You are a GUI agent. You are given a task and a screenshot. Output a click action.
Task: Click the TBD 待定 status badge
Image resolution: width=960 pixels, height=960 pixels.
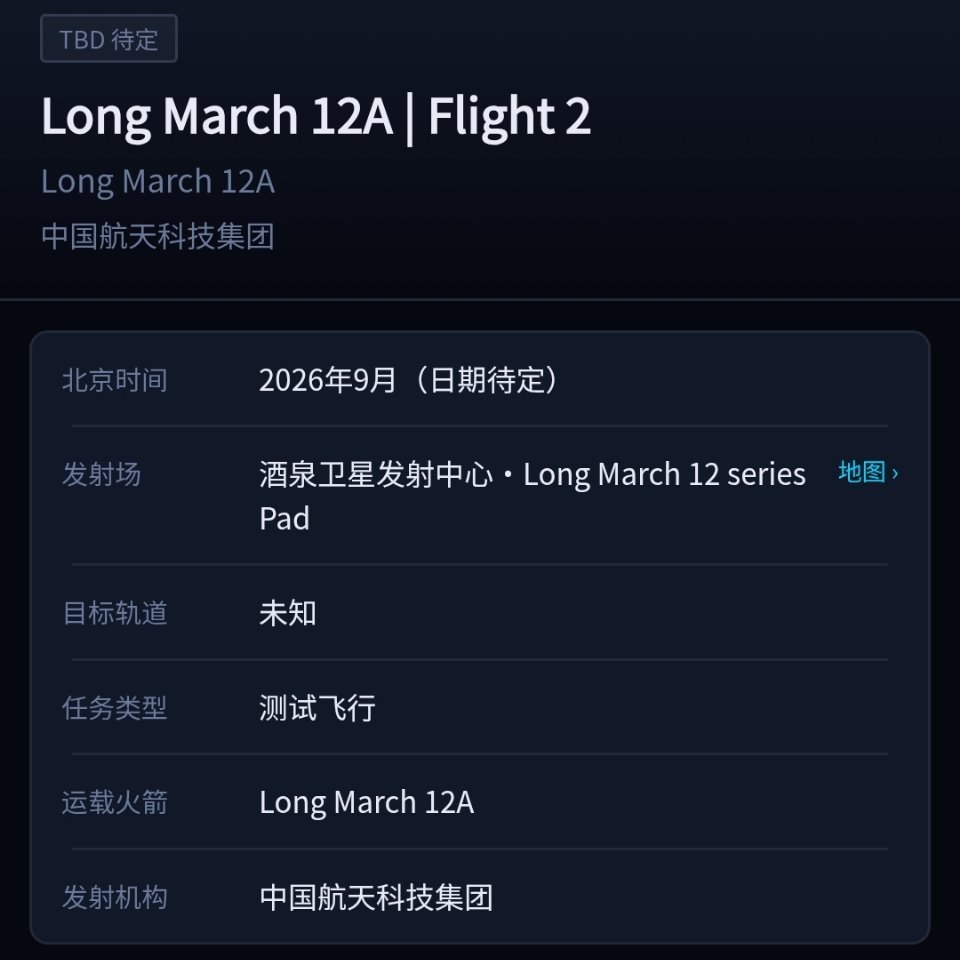tap(109, 39)
